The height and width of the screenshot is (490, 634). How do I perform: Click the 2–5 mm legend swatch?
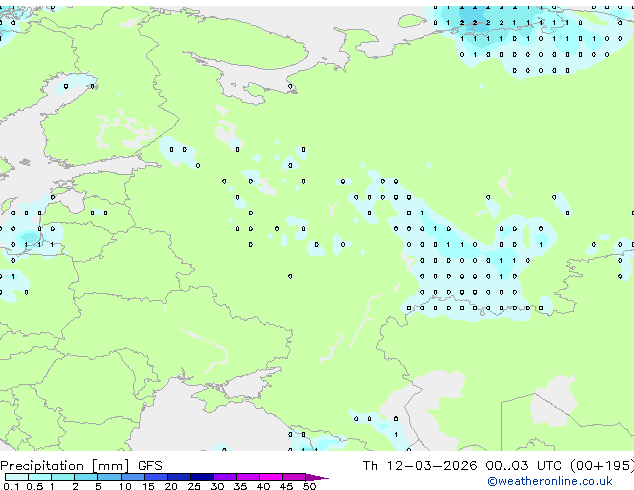pos(86,477)
